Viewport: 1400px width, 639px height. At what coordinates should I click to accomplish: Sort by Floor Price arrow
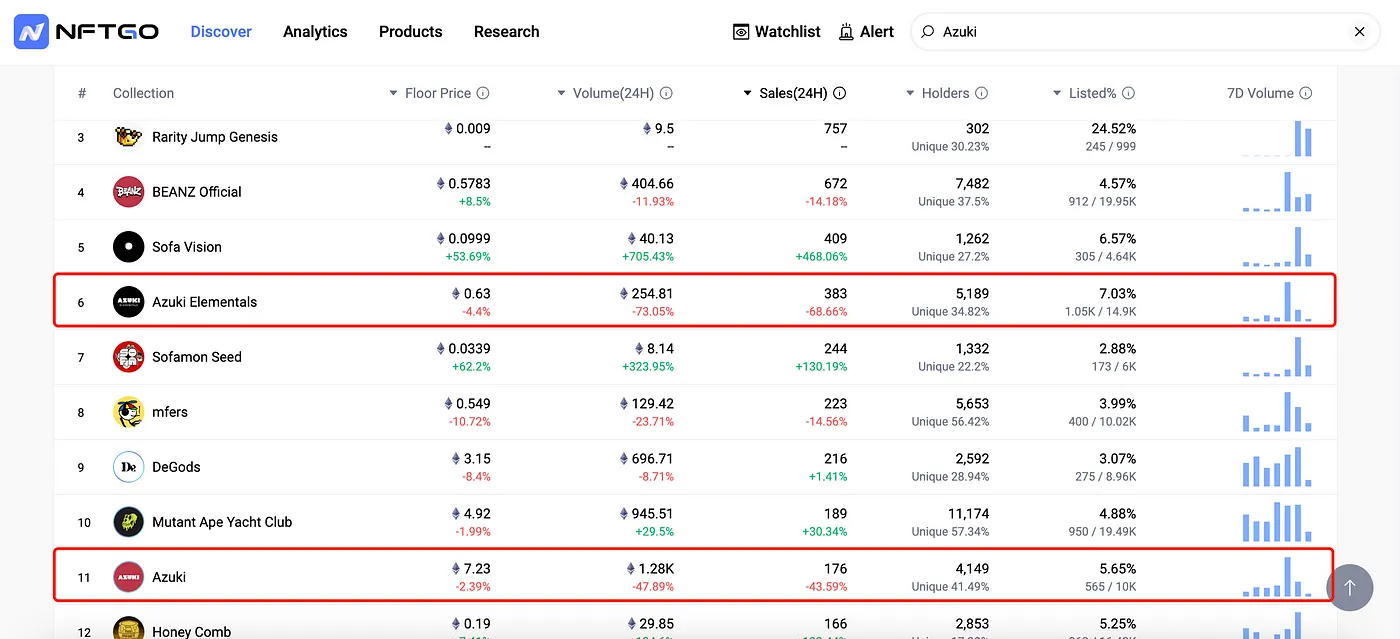pyautogui.click(x=393, y=94)
